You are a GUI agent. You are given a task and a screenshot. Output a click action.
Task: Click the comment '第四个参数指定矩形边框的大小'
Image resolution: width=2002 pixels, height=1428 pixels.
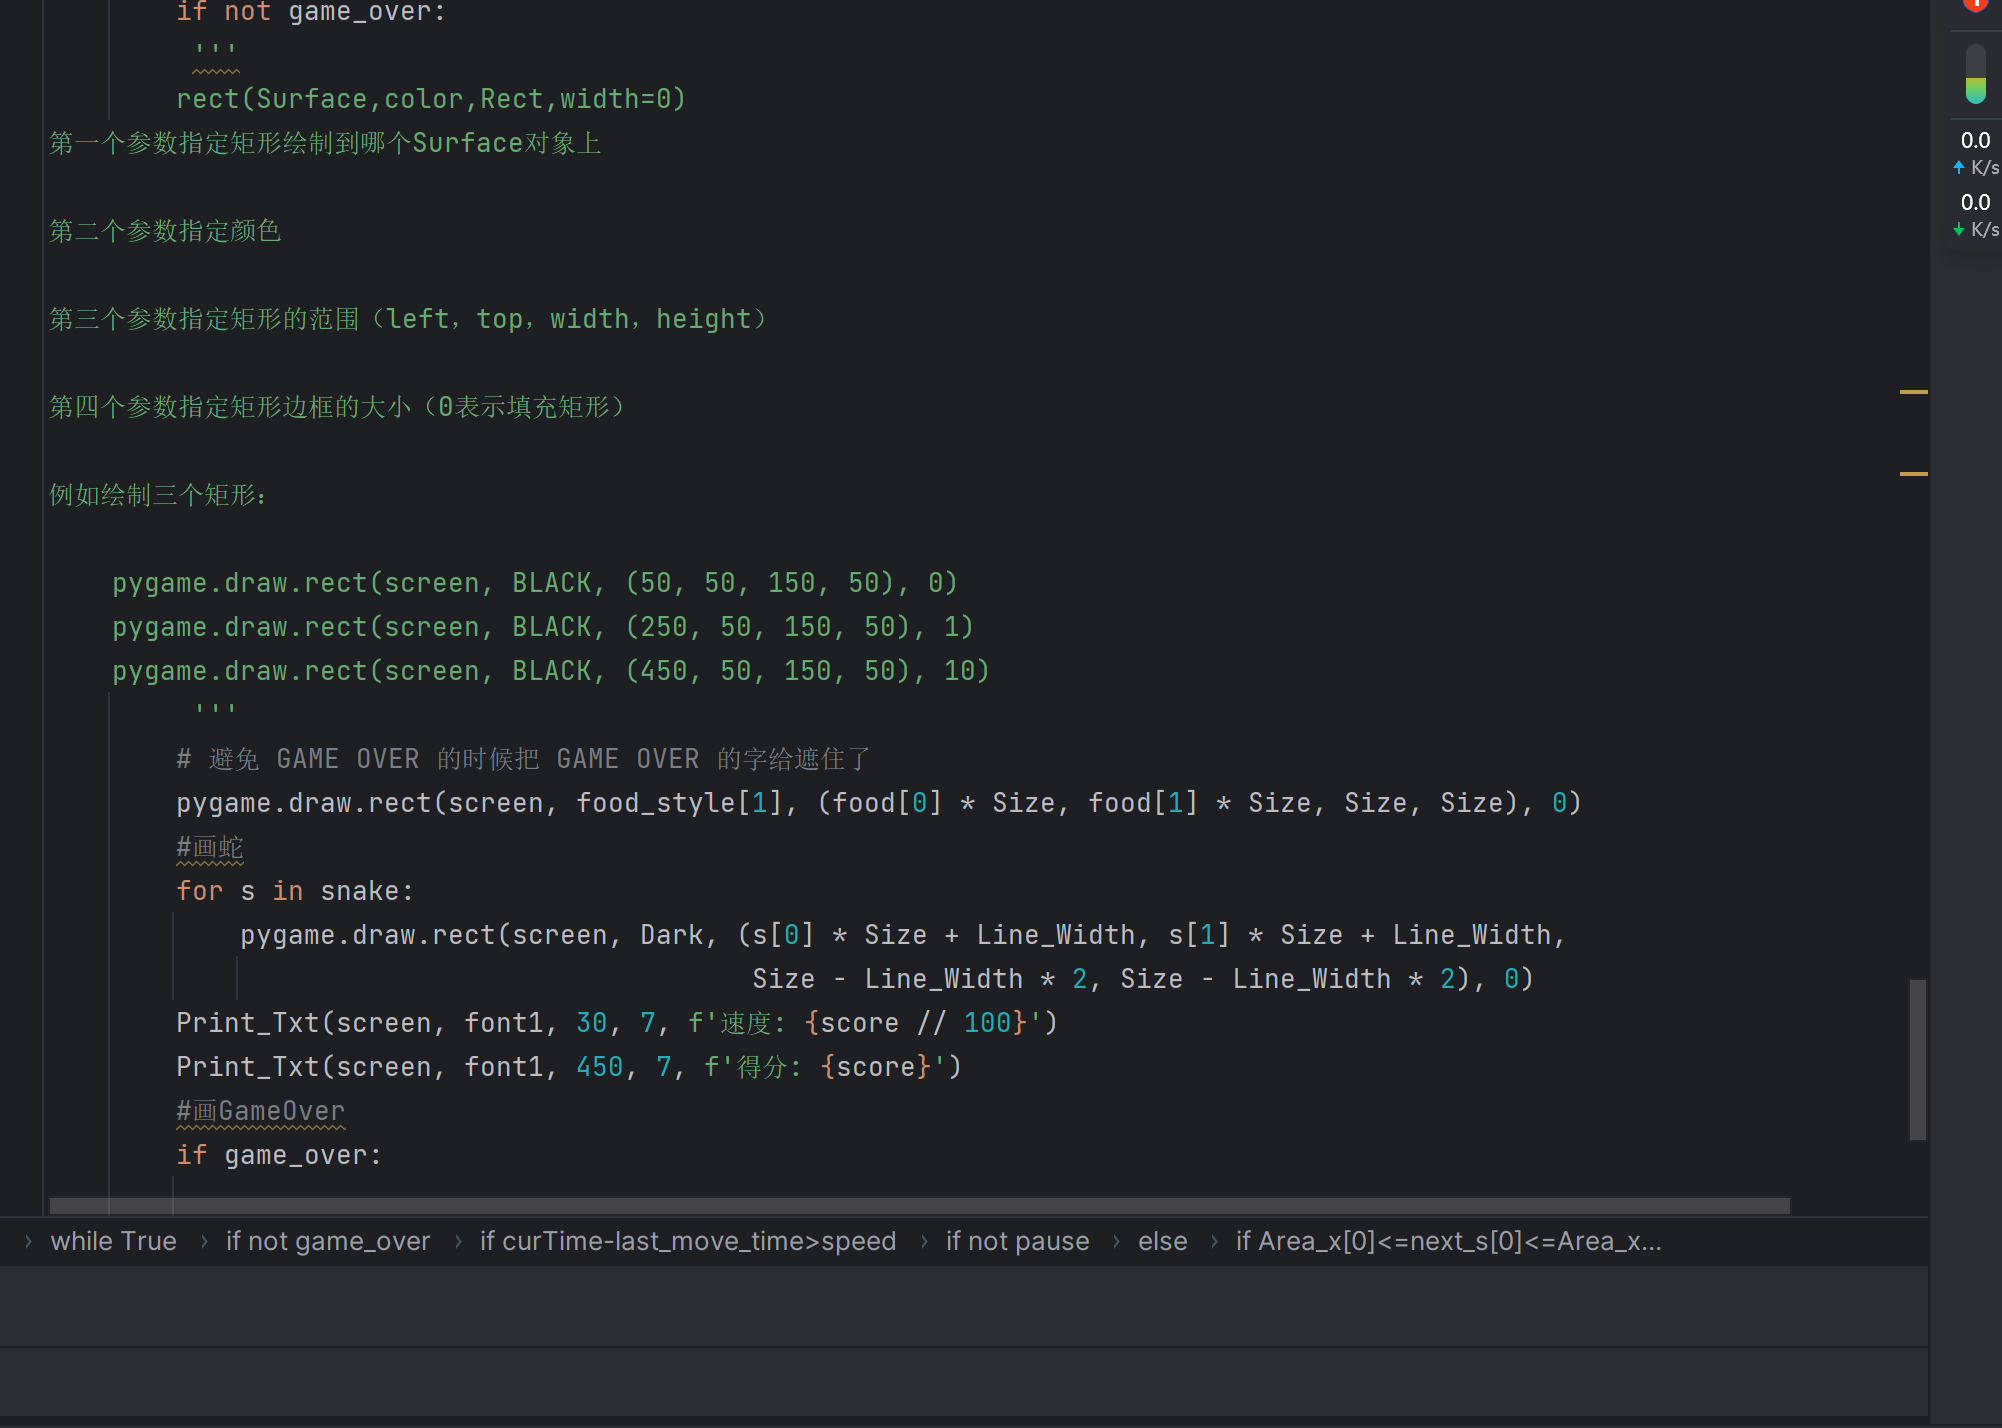point(338,407)
